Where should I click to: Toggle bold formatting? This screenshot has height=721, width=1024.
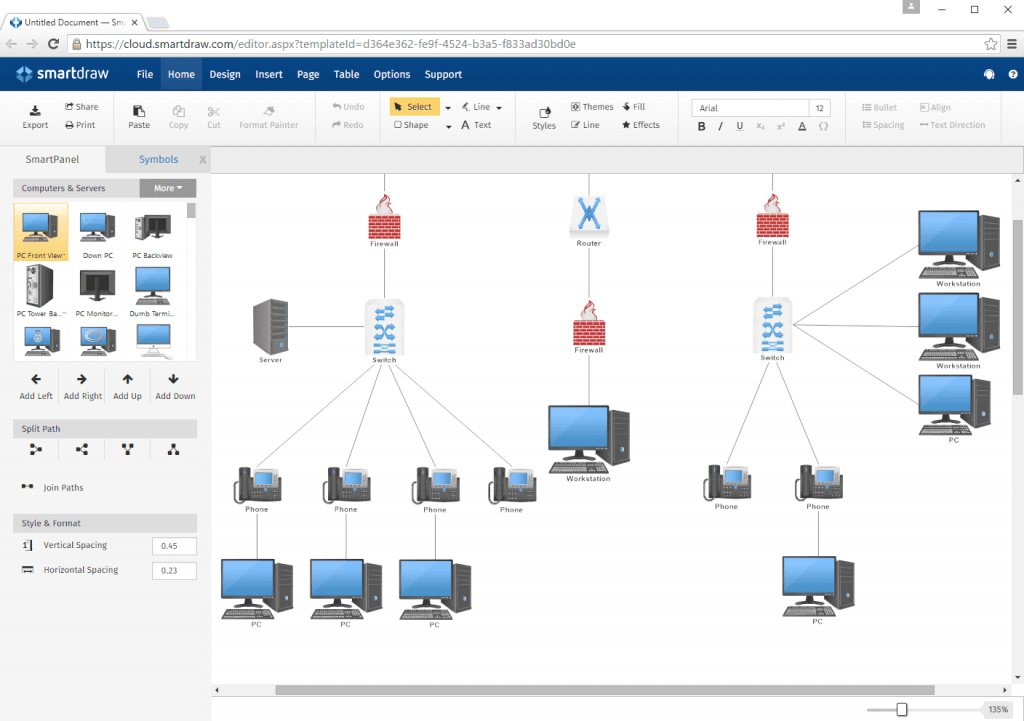coord(701,126)
